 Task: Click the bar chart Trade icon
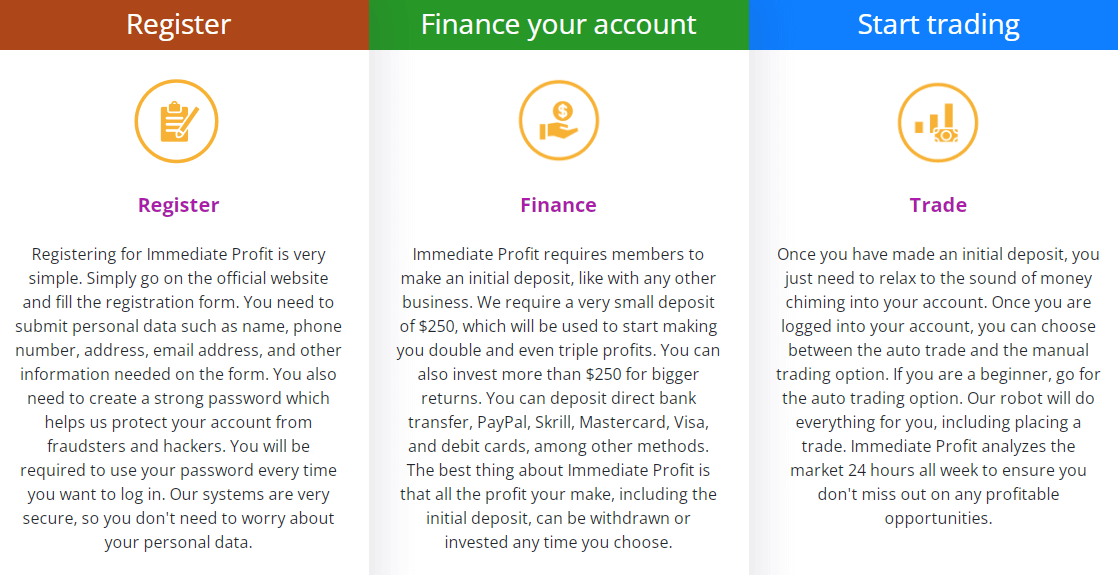point(938,123)
